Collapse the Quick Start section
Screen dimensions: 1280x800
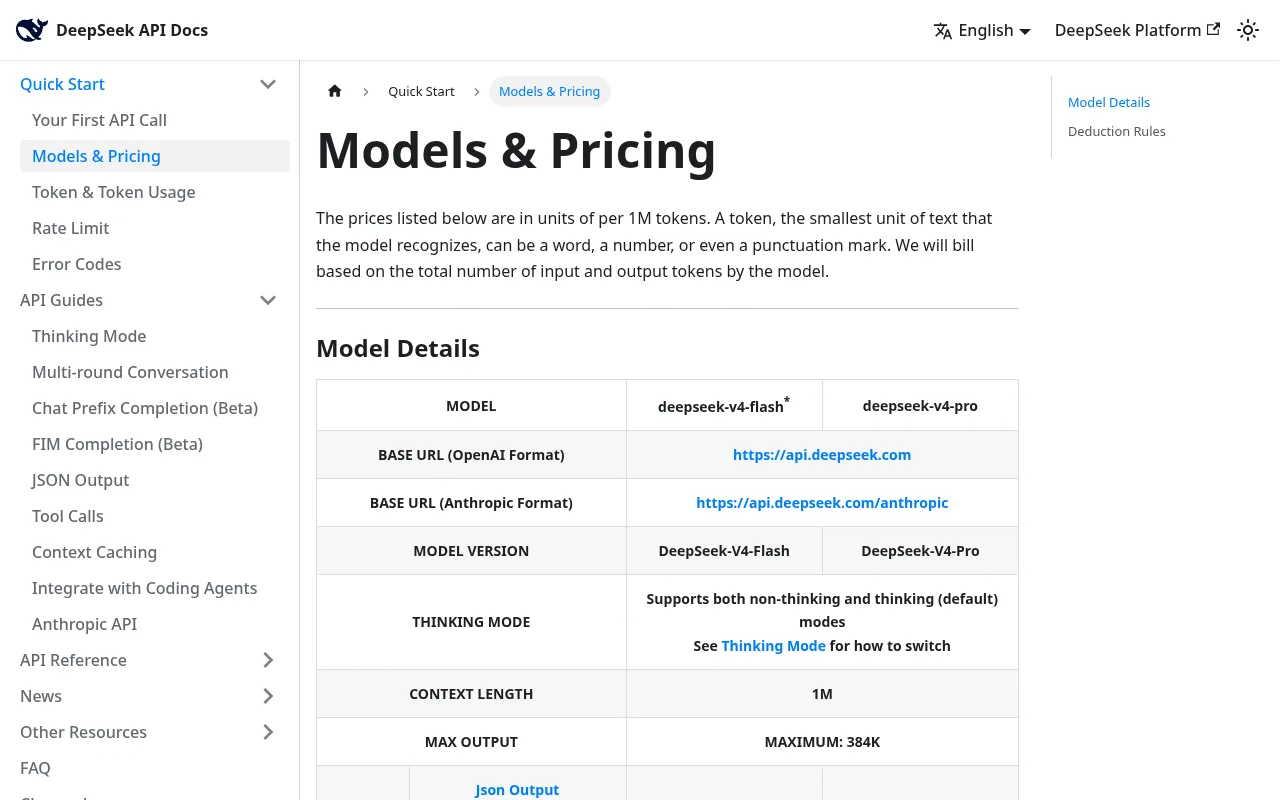point(268,84)
